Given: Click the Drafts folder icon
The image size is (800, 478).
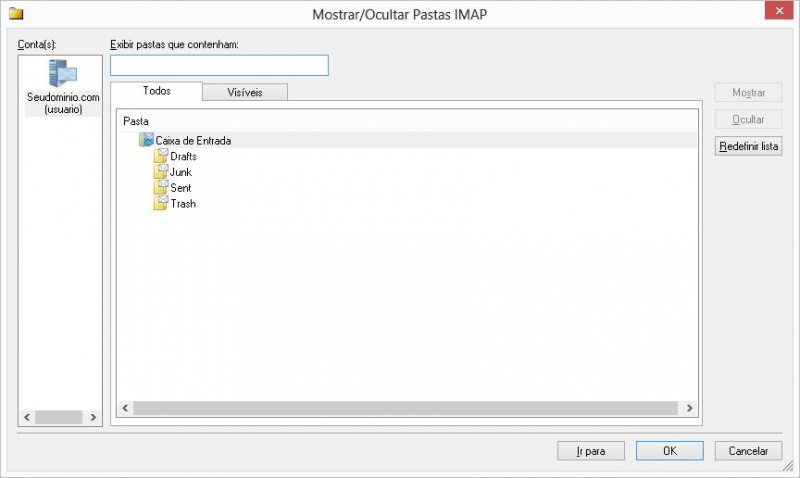Looking at the screenshot, I should pyautogui.click(x=161, y=156).
